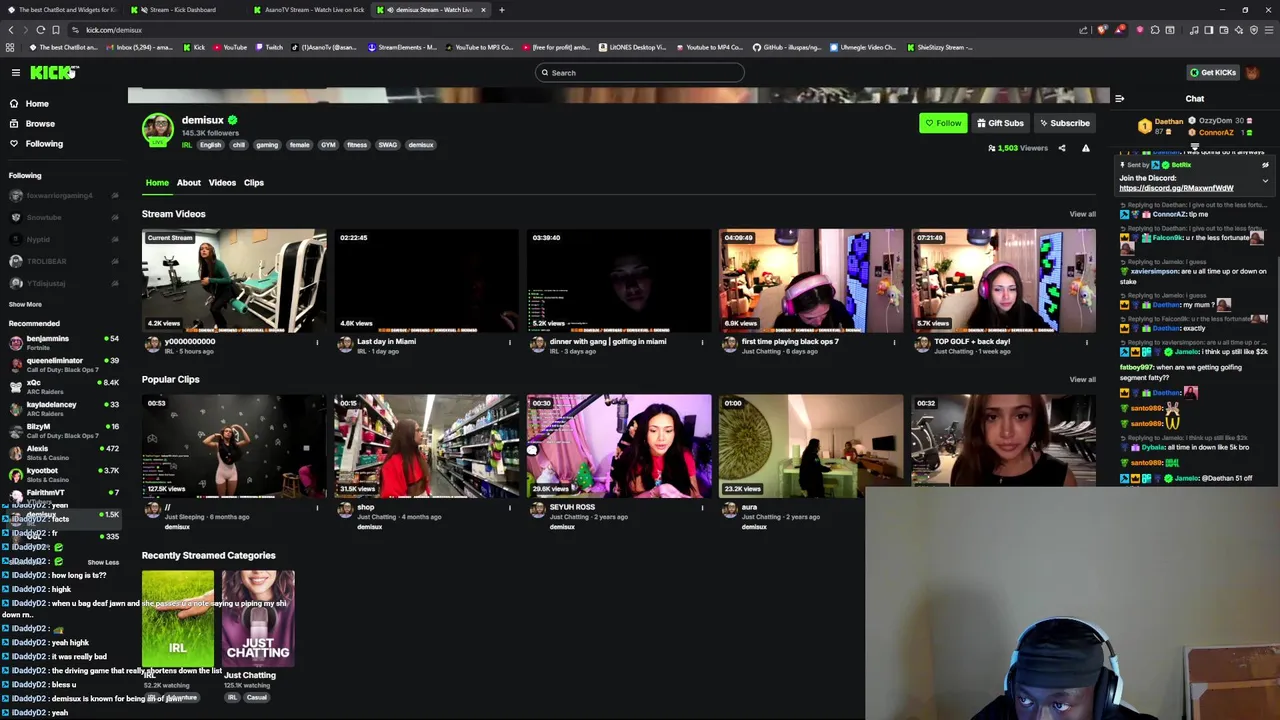
Task: Click the Search input field
Action: point(640,72)
